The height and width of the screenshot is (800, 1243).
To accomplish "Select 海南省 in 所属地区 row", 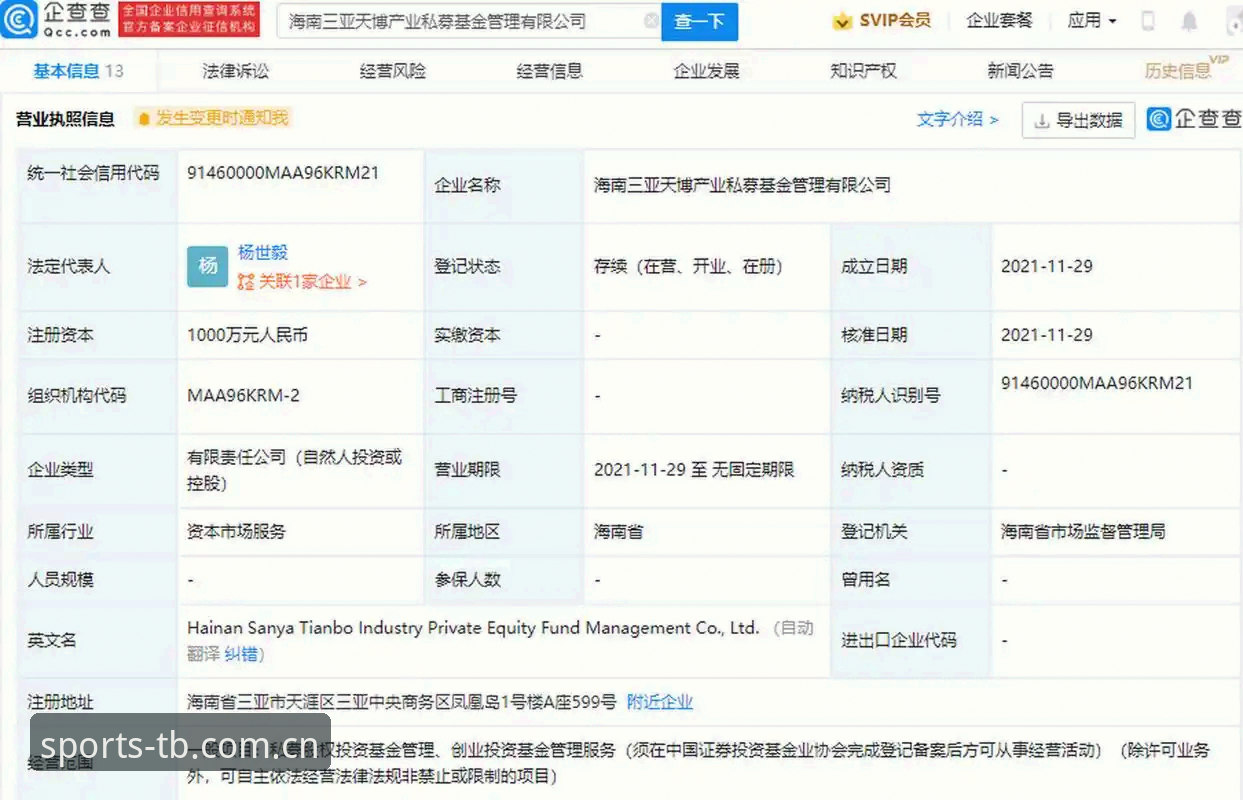I will (618, 532).
